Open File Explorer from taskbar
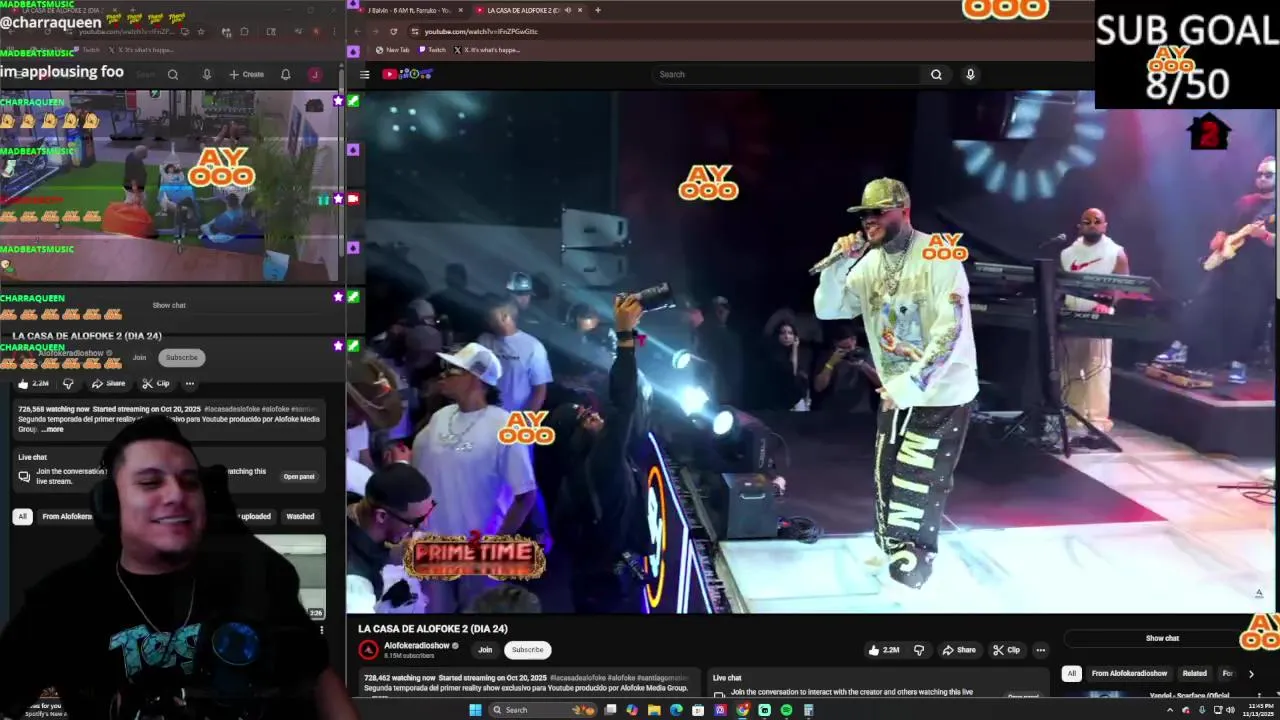This screenshot has height=720, width=1280. (x=654, y=710)
